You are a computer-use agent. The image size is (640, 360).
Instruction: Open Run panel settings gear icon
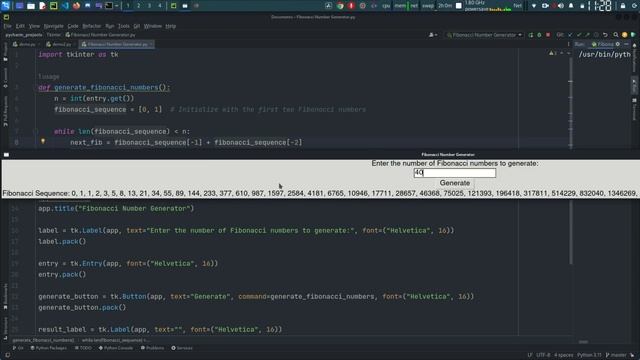[x=618, y=44]
